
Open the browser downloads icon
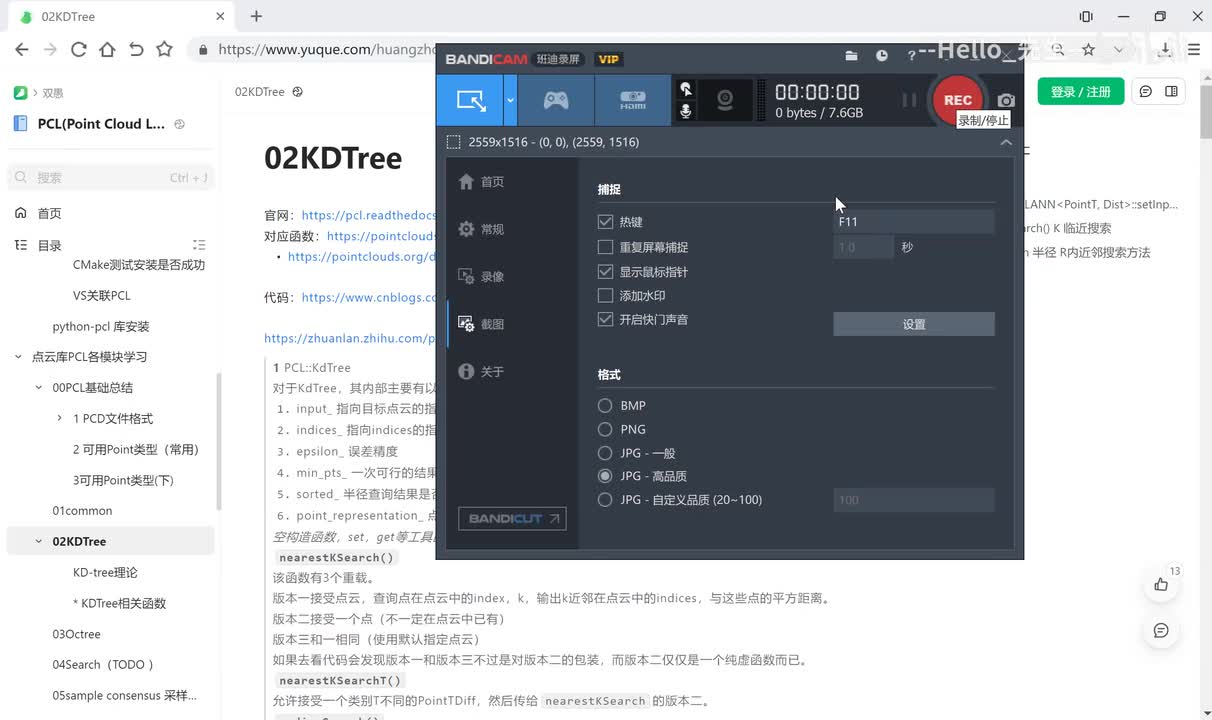[x=1165, y=49]
